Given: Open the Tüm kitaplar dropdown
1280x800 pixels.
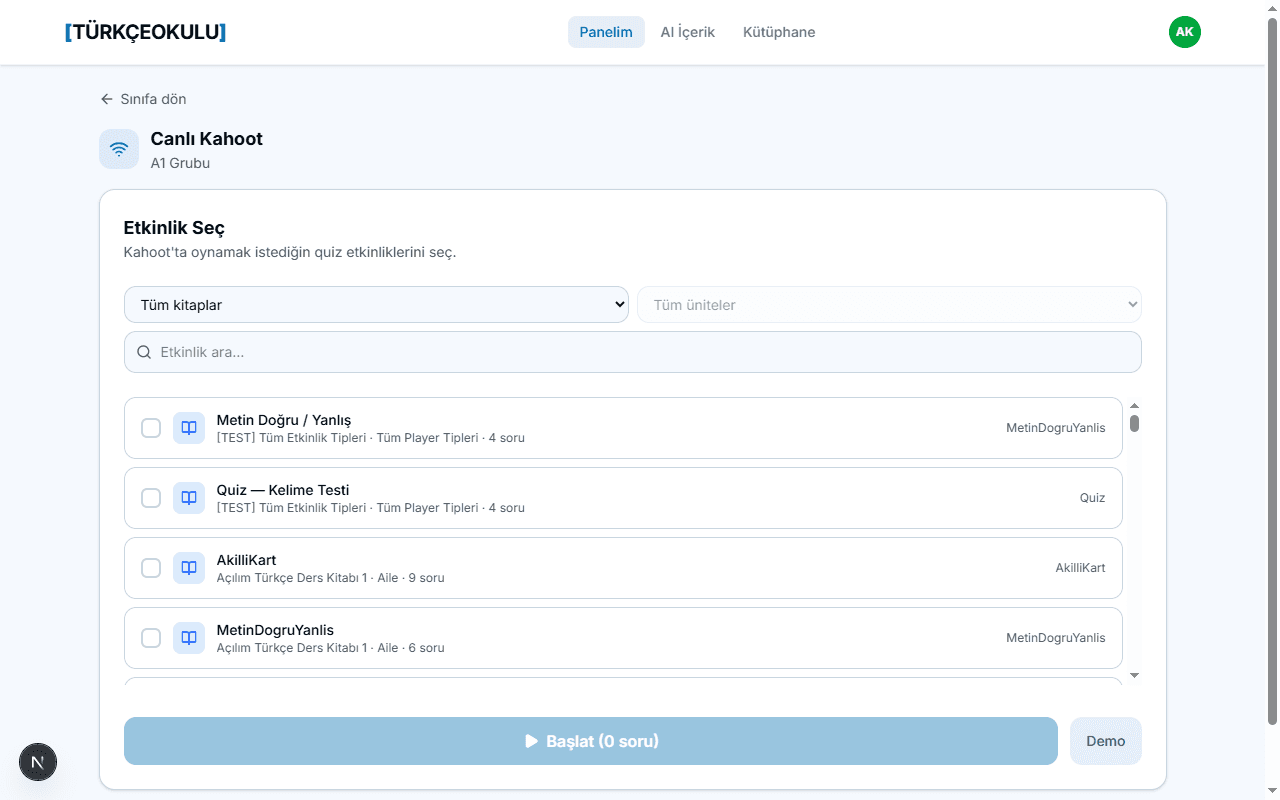Looking at the screenshot, I should [376, 305].
